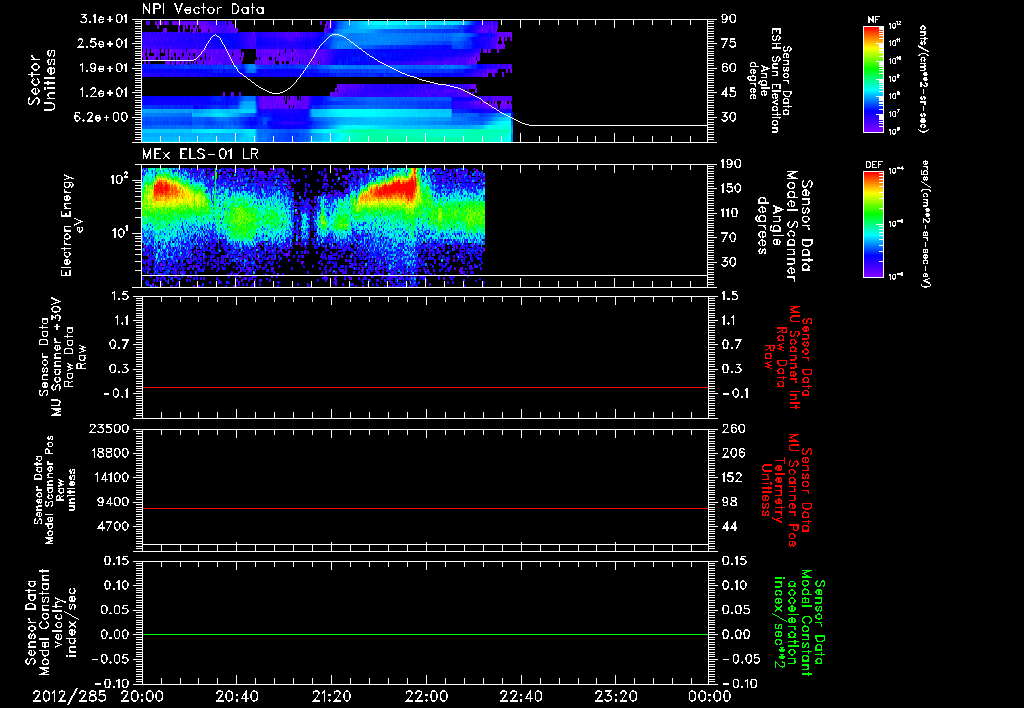Viewport: 1024px width, 708px height.
Task: Click the 90 degree sun elevation tick
Action: [729, 19]
